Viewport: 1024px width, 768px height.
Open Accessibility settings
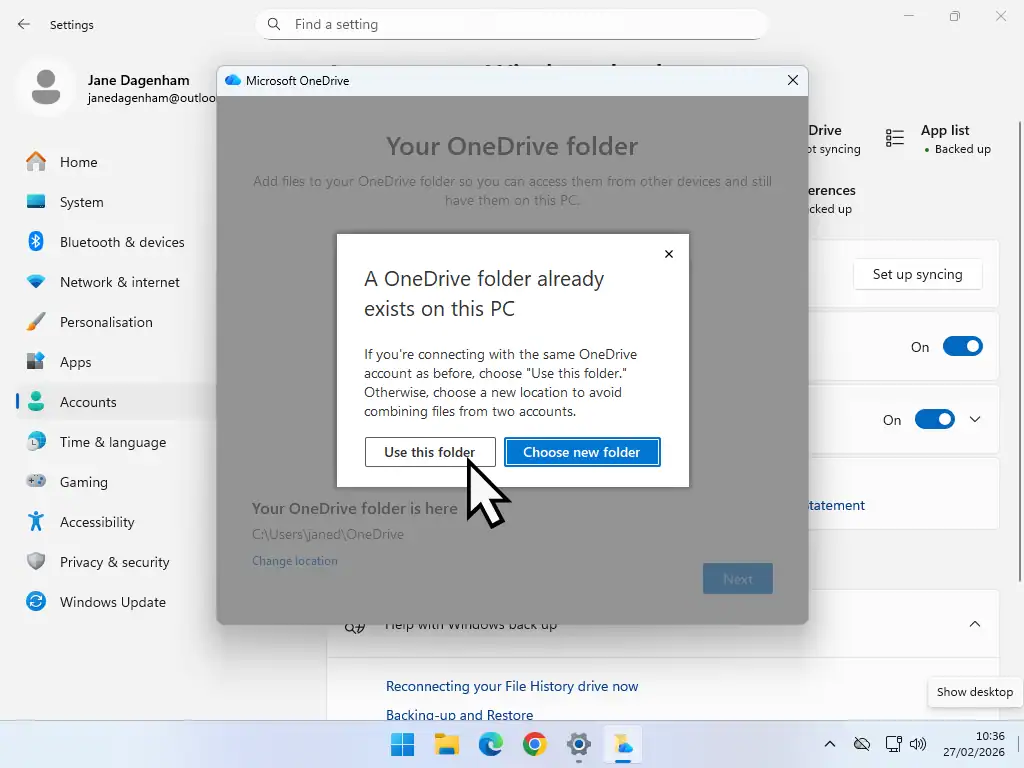97,522
